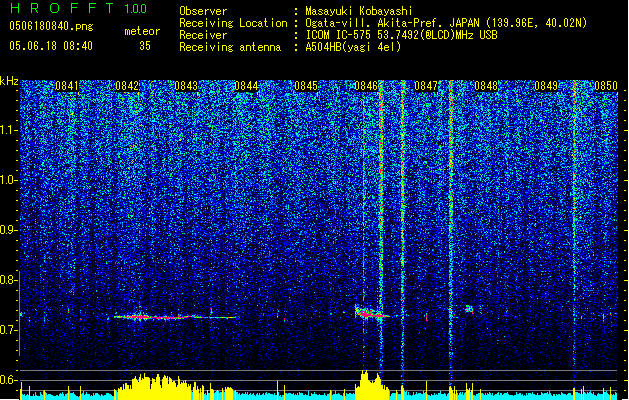Click the small faint echo before 0848
Image resolution: width=629 pixels, height=400 pixels.
(469, 309)
